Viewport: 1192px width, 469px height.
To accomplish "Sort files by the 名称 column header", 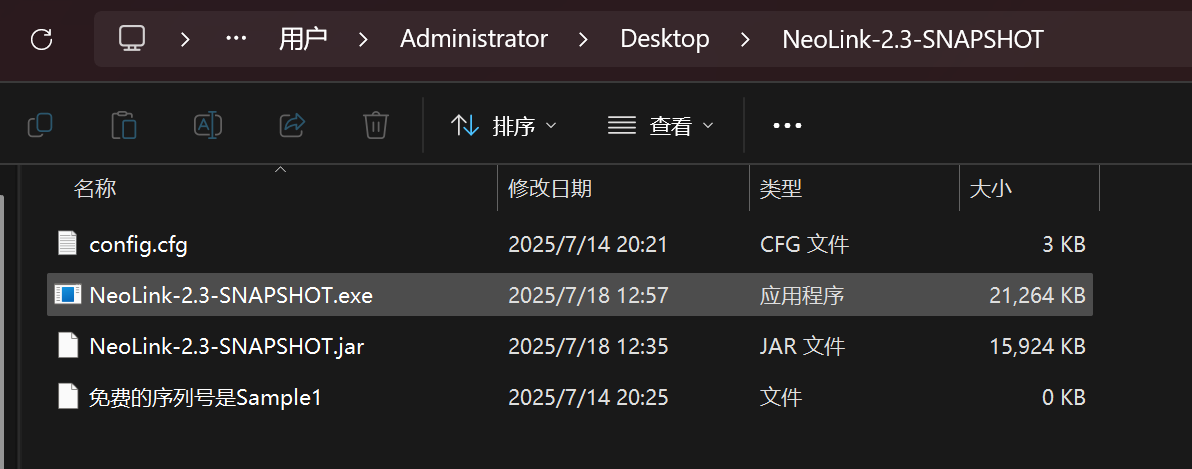I will [x=96, y=188].
